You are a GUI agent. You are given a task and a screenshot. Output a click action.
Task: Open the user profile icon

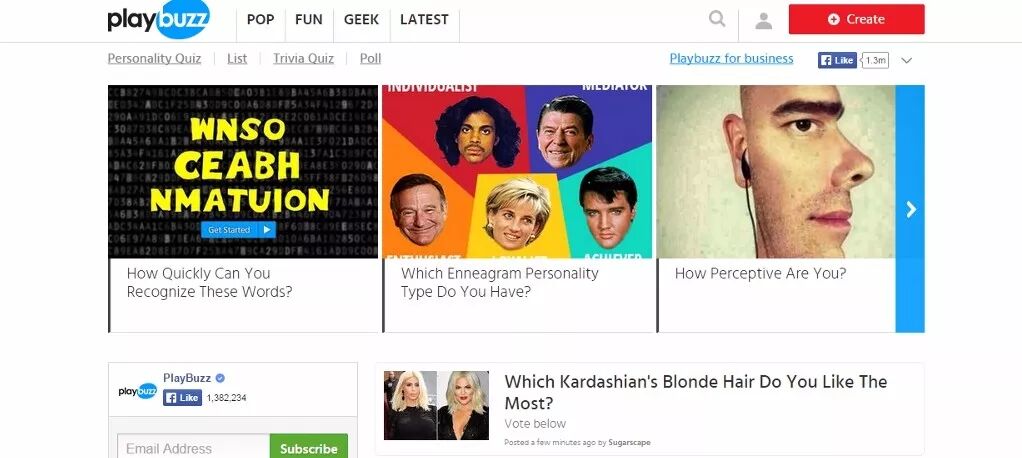pos(763,21)
